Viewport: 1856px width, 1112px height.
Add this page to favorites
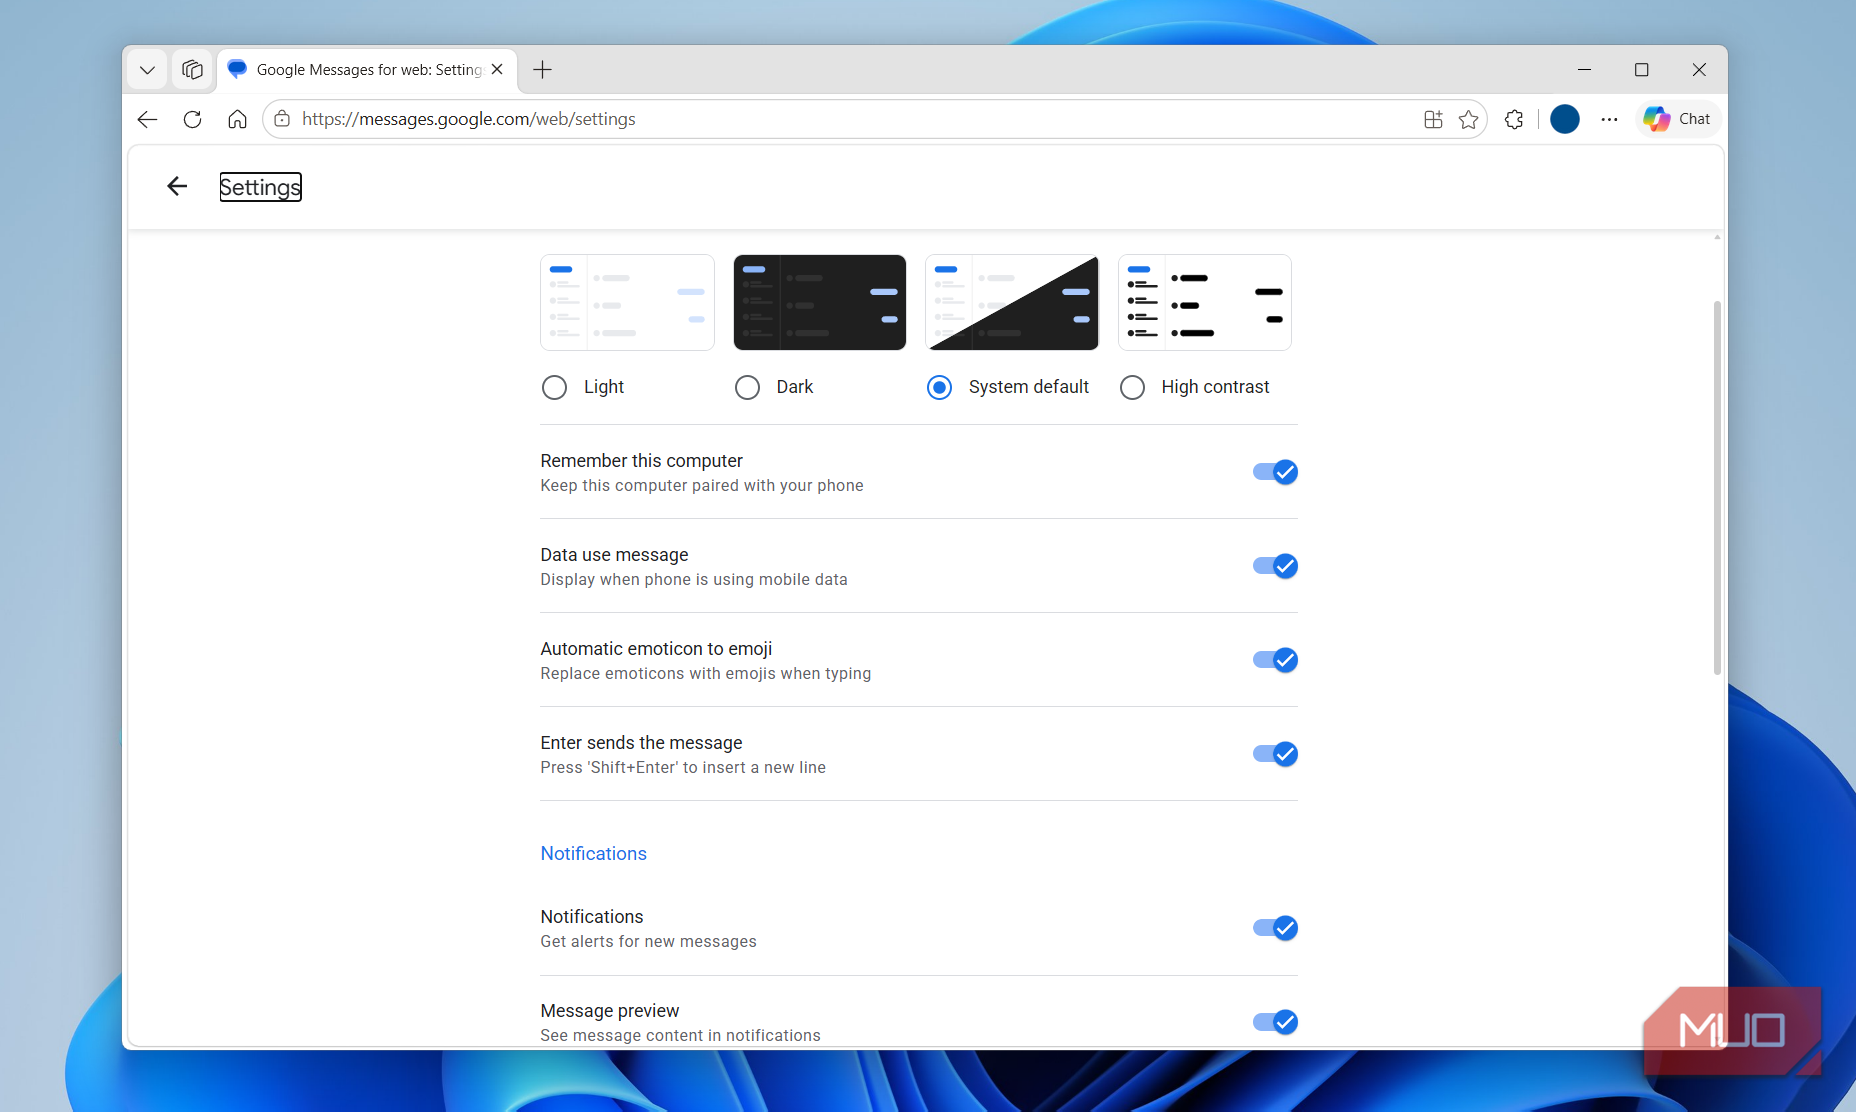click(1468, 120)
